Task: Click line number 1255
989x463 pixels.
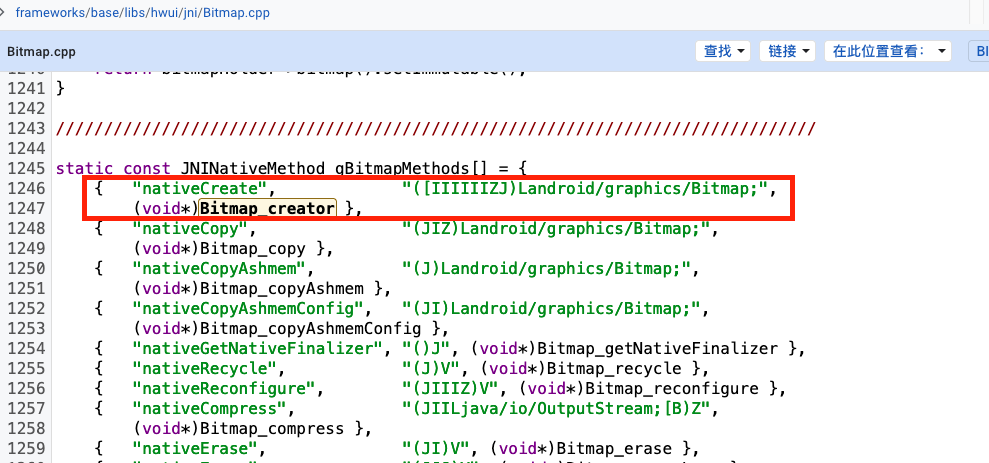Action: (x=26, y=369)
